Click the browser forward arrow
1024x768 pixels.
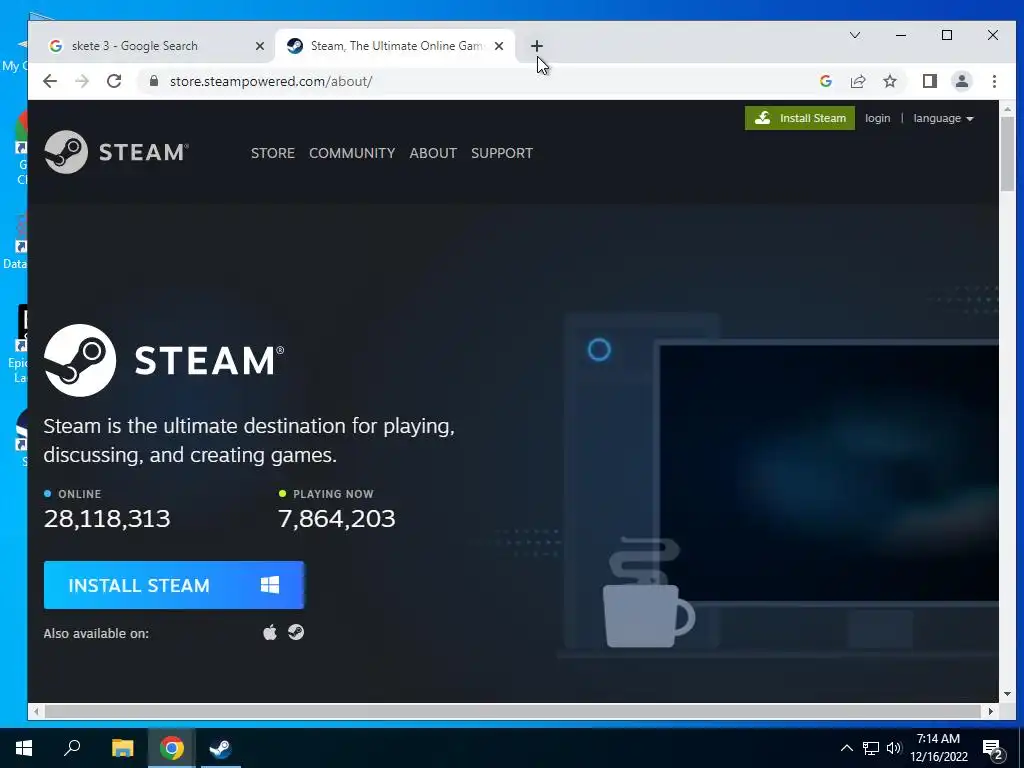(x=82, y=81)
